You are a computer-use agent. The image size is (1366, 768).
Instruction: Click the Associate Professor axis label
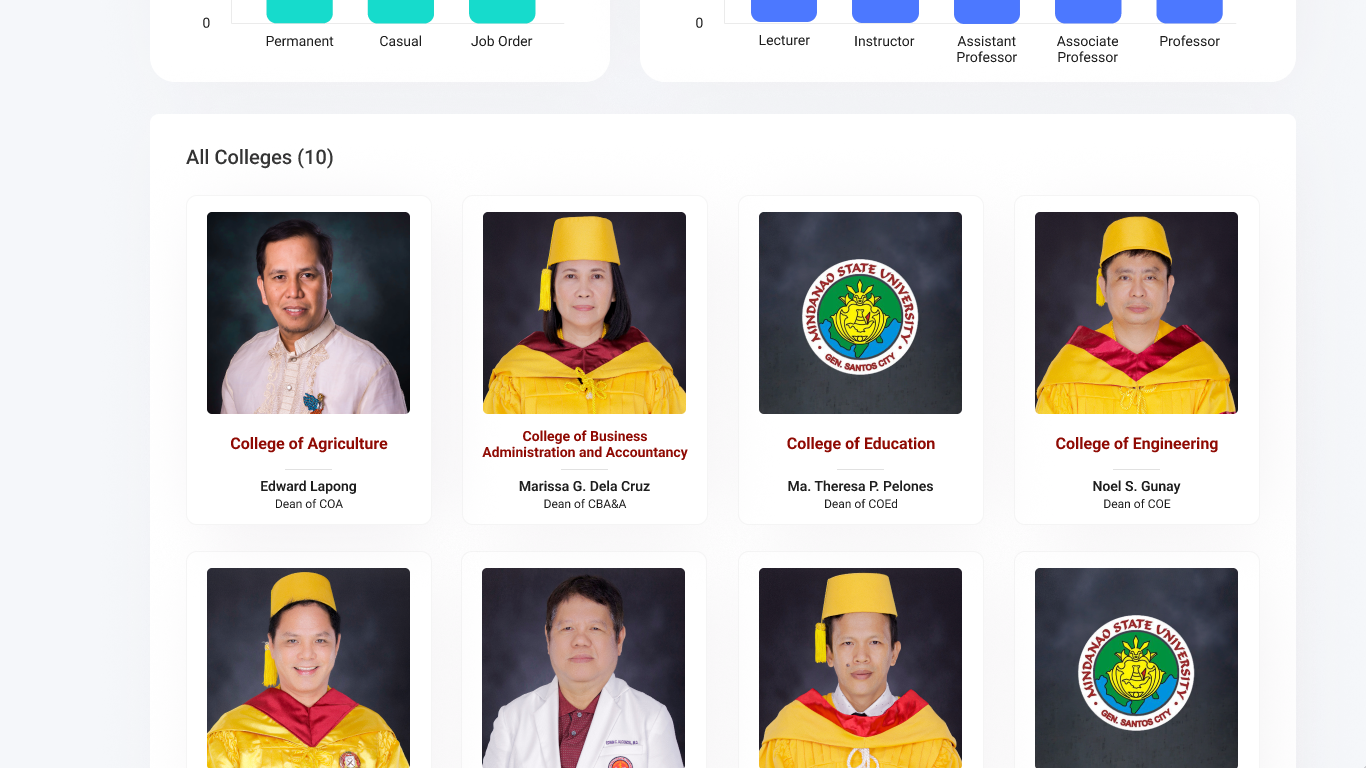tap(1088, 49)
